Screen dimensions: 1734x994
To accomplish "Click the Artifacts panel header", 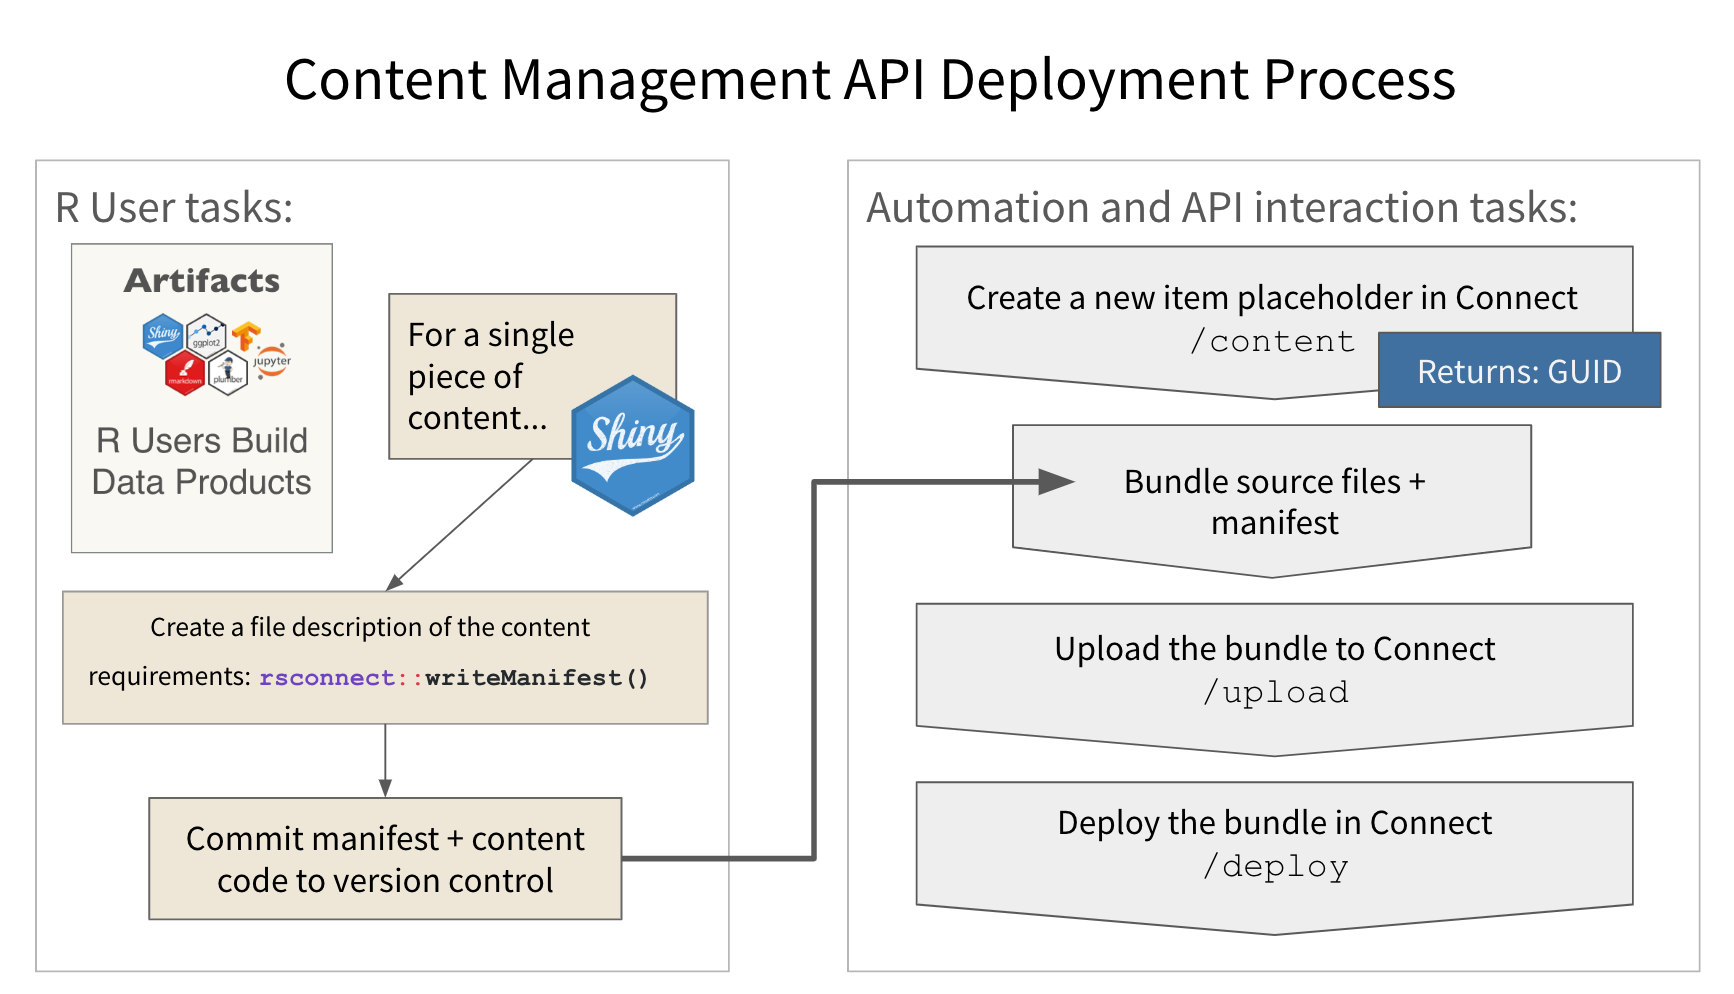I will point(200,281).
